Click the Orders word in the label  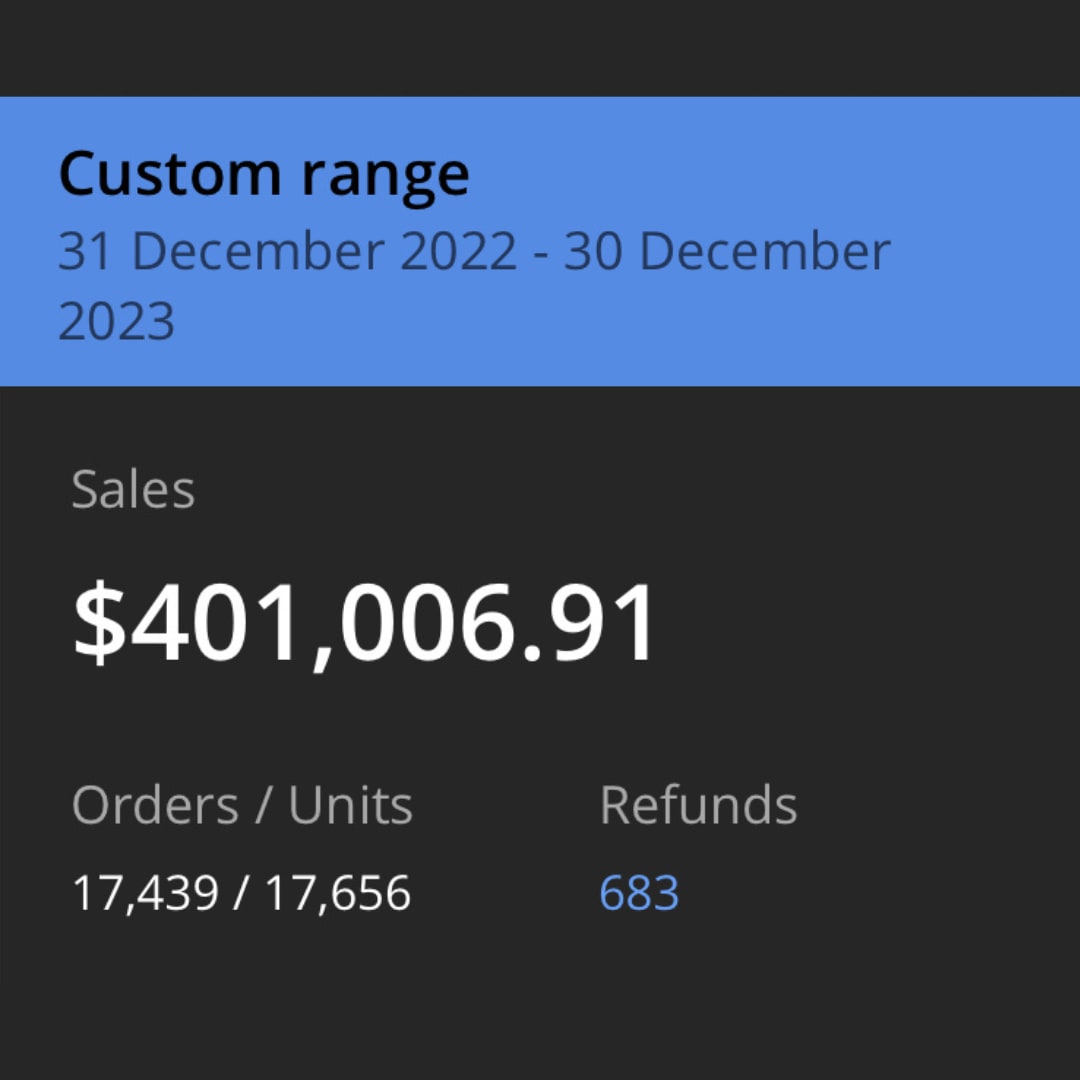coord(155,805)
